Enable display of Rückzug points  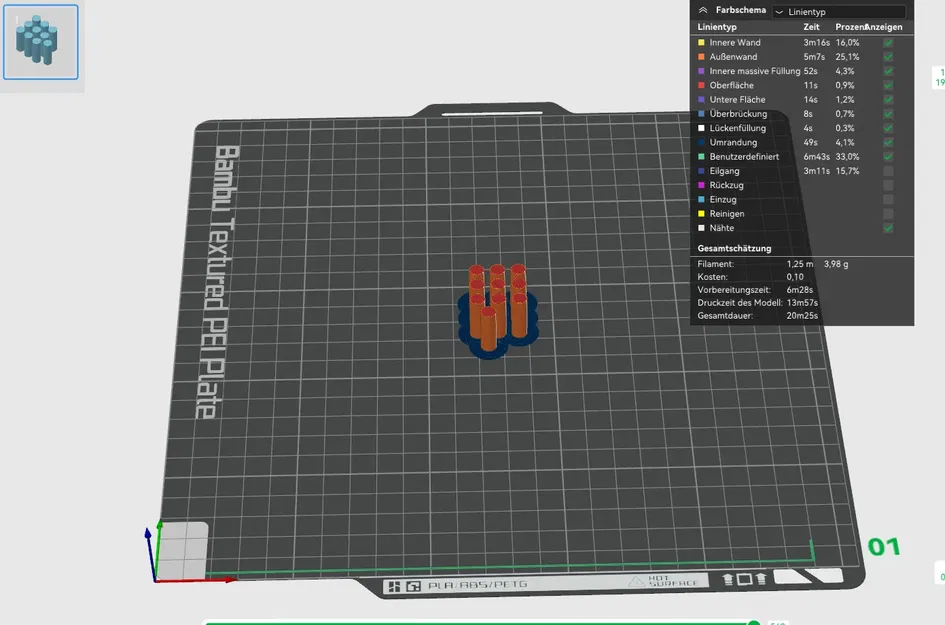click(888, 185)
